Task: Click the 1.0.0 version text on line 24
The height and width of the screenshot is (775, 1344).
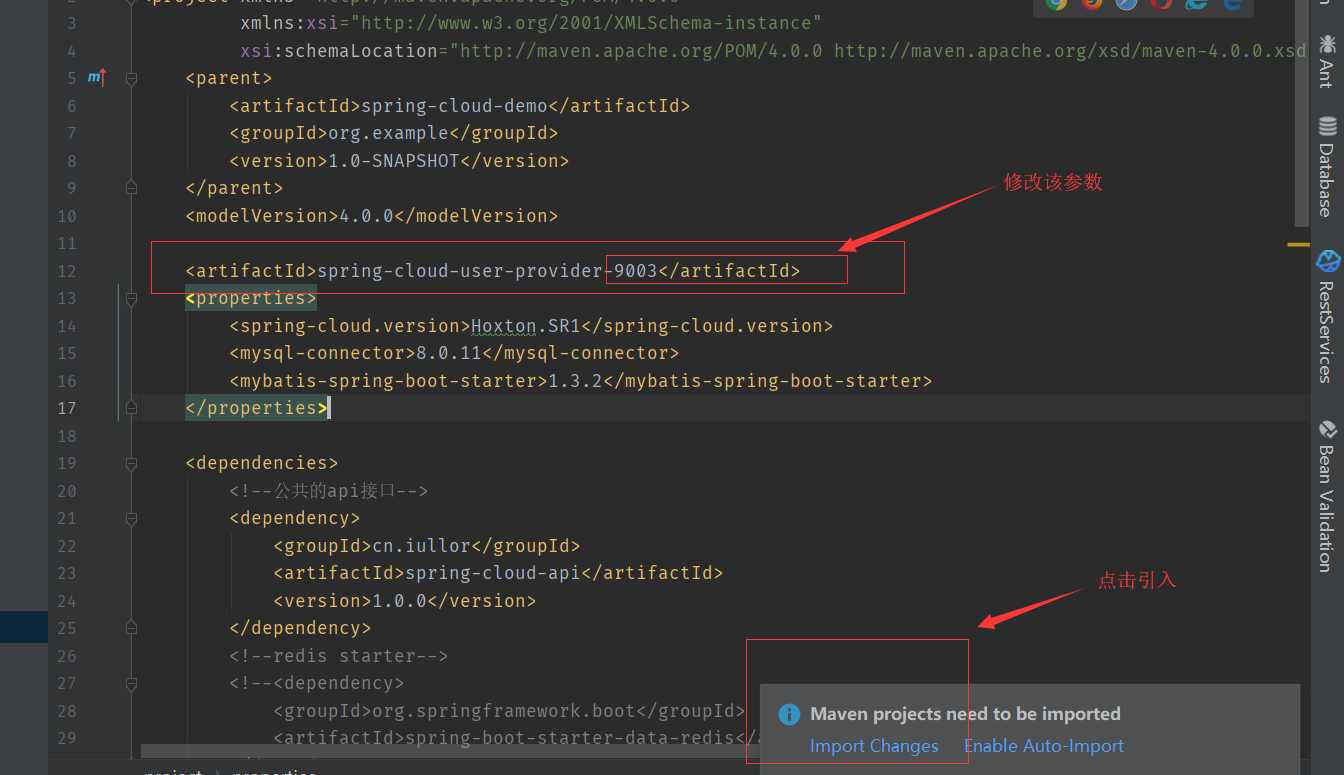Action: click(x=399, y=601)
